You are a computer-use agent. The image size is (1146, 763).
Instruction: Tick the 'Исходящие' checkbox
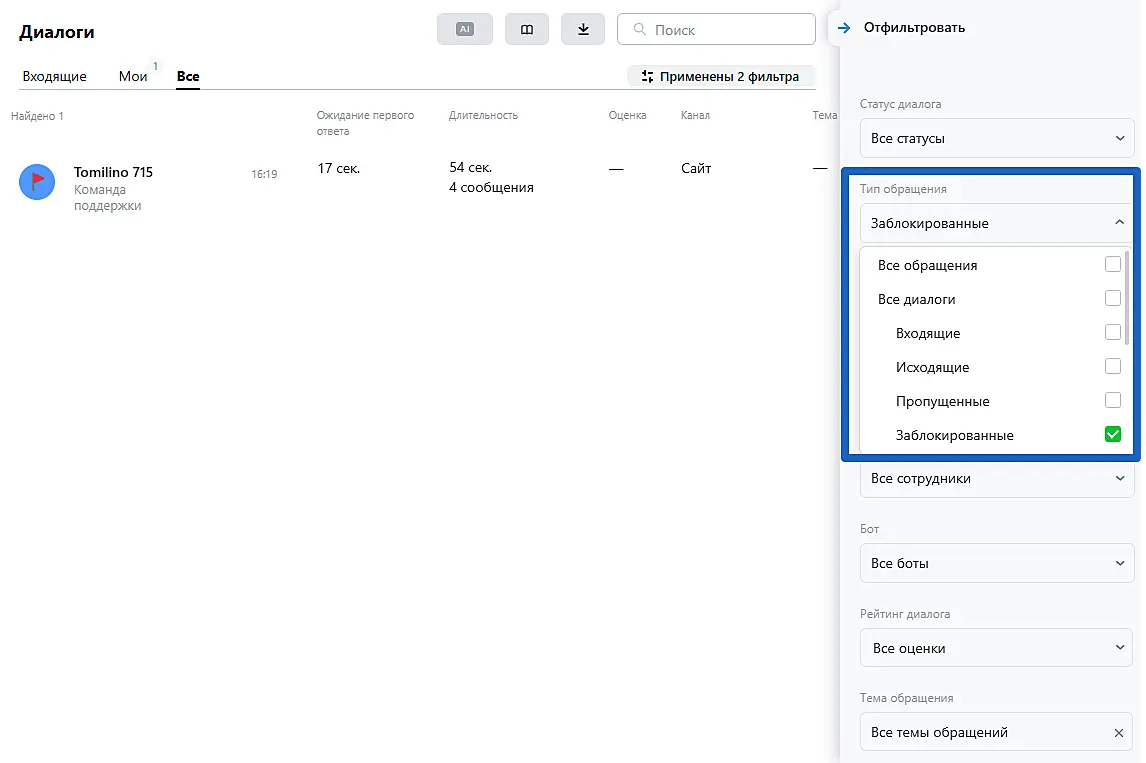(1112, 366)
